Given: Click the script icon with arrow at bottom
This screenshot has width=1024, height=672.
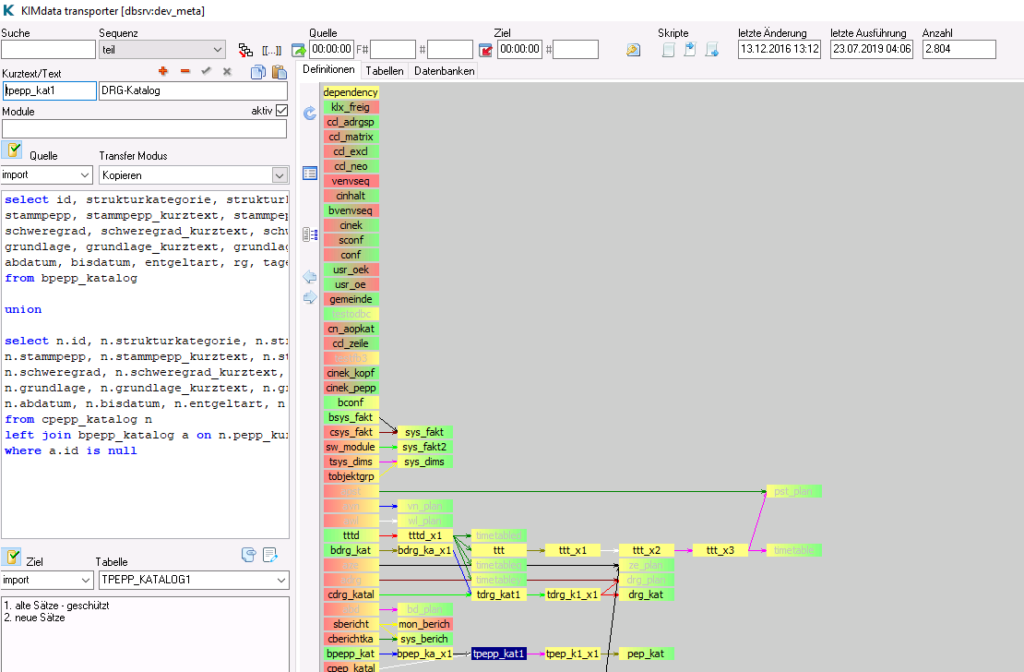Looking at the screenshot, I should (x=712, y=50).
